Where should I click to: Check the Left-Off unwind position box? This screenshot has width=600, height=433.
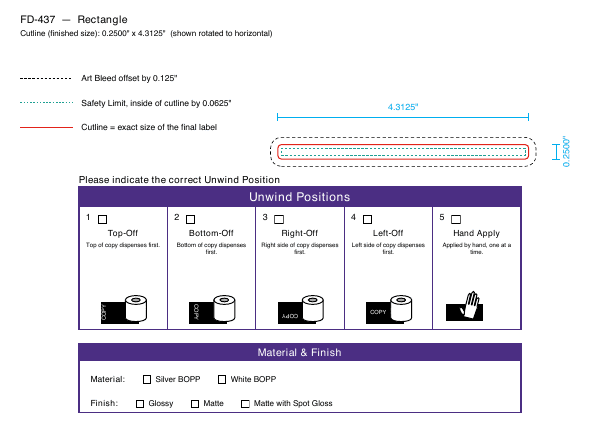[367, 219]
